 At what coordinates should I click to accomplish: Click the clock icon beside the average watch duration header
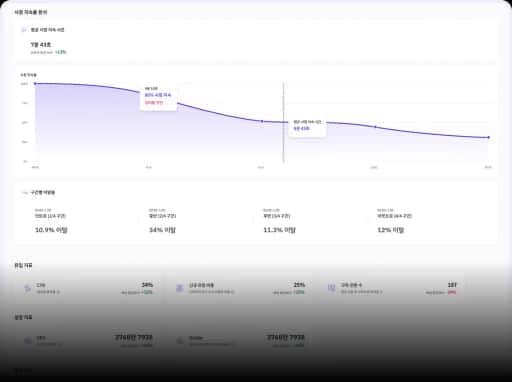[24, 30]
